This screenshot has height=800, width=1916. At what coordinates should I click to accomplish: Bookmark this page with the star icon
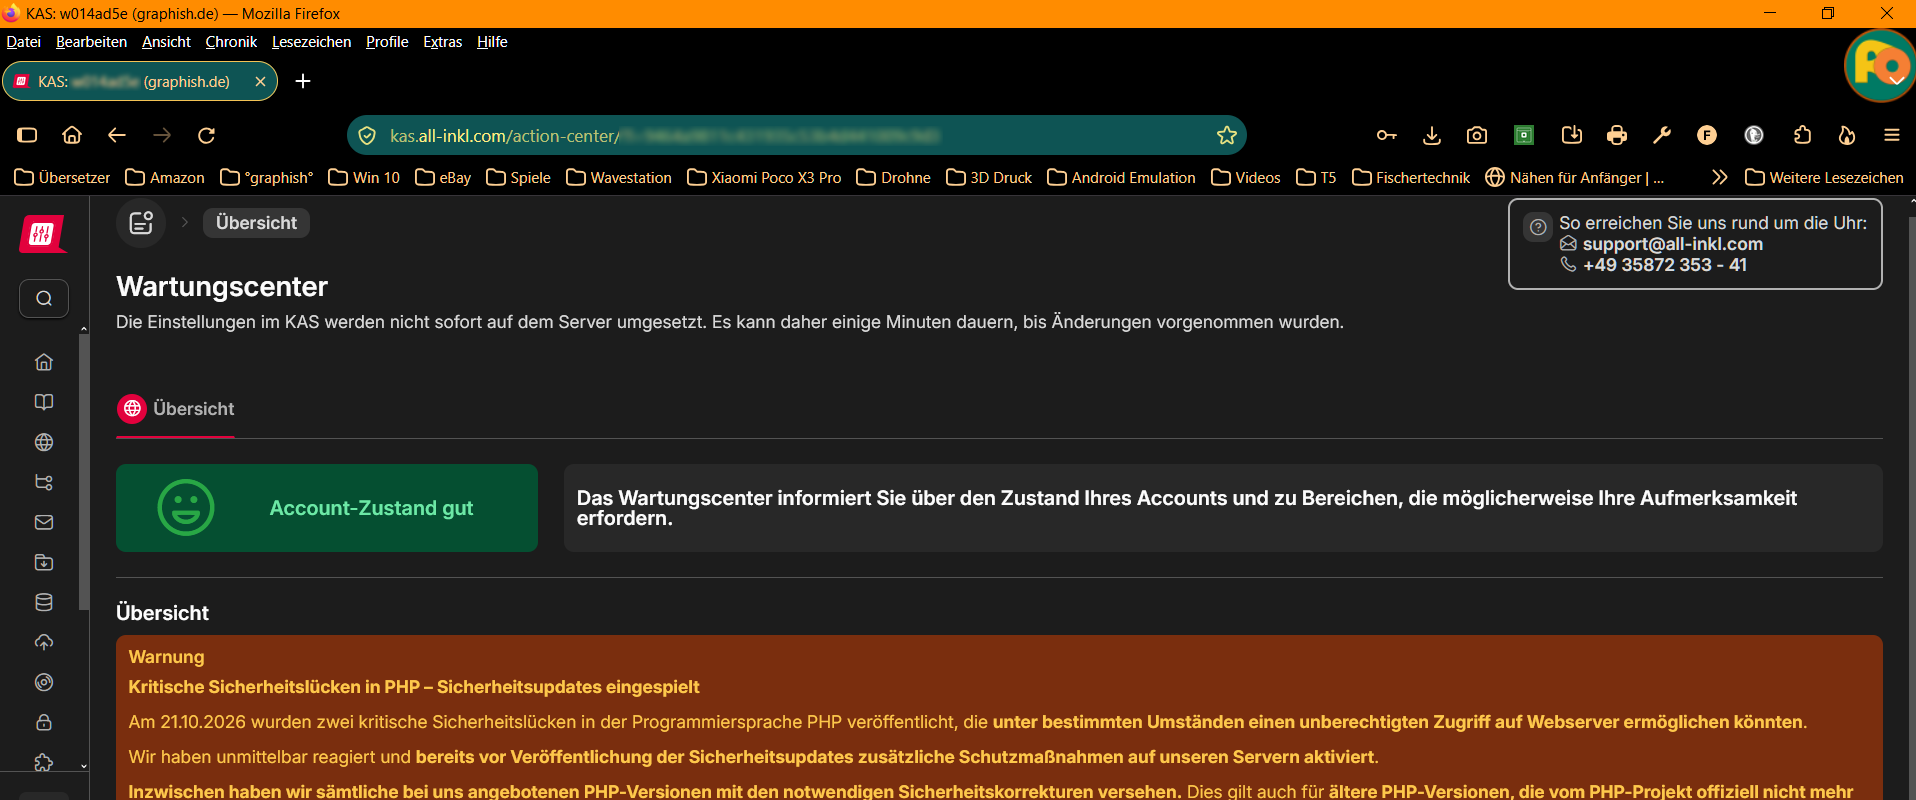1227,135
